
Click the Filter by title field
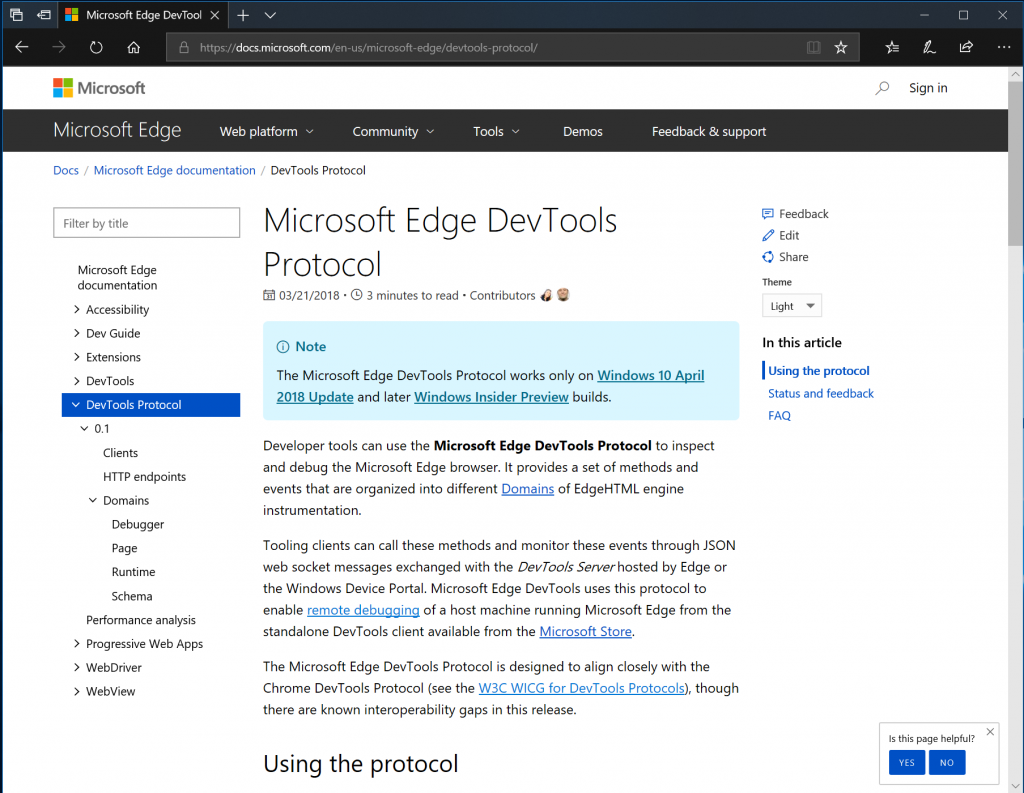[146, 223]
